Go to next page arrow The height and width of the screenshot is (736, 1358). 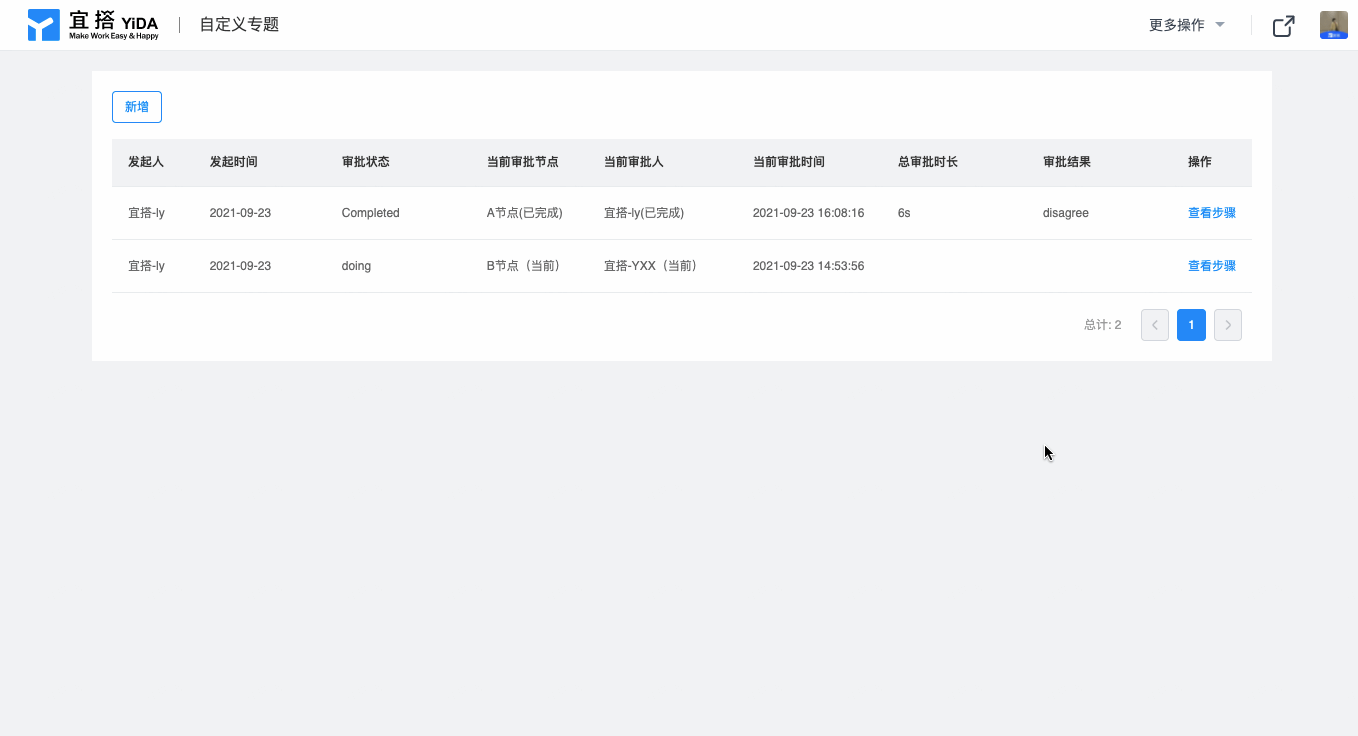click(1228, 325)
